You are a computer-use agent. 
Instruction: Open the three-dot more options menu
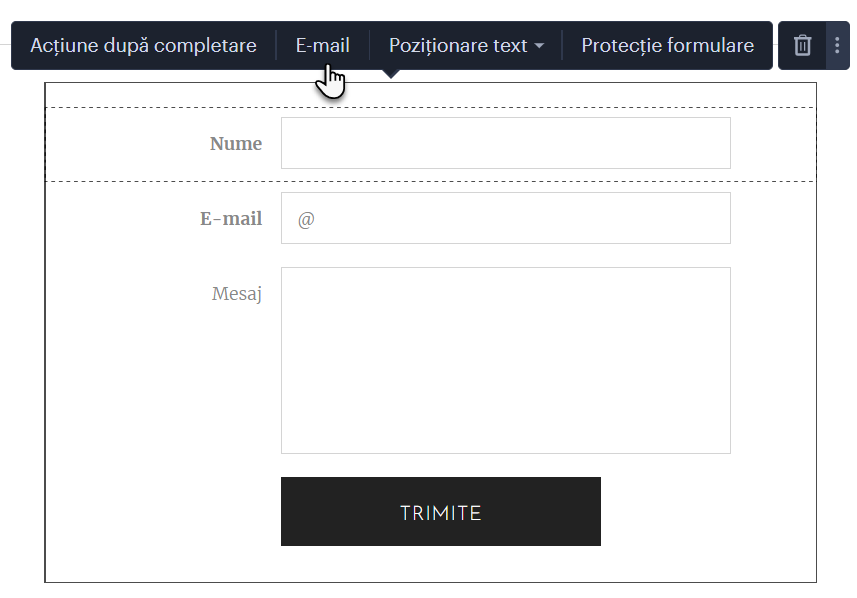pyautogui.click(x=837, y=45)
